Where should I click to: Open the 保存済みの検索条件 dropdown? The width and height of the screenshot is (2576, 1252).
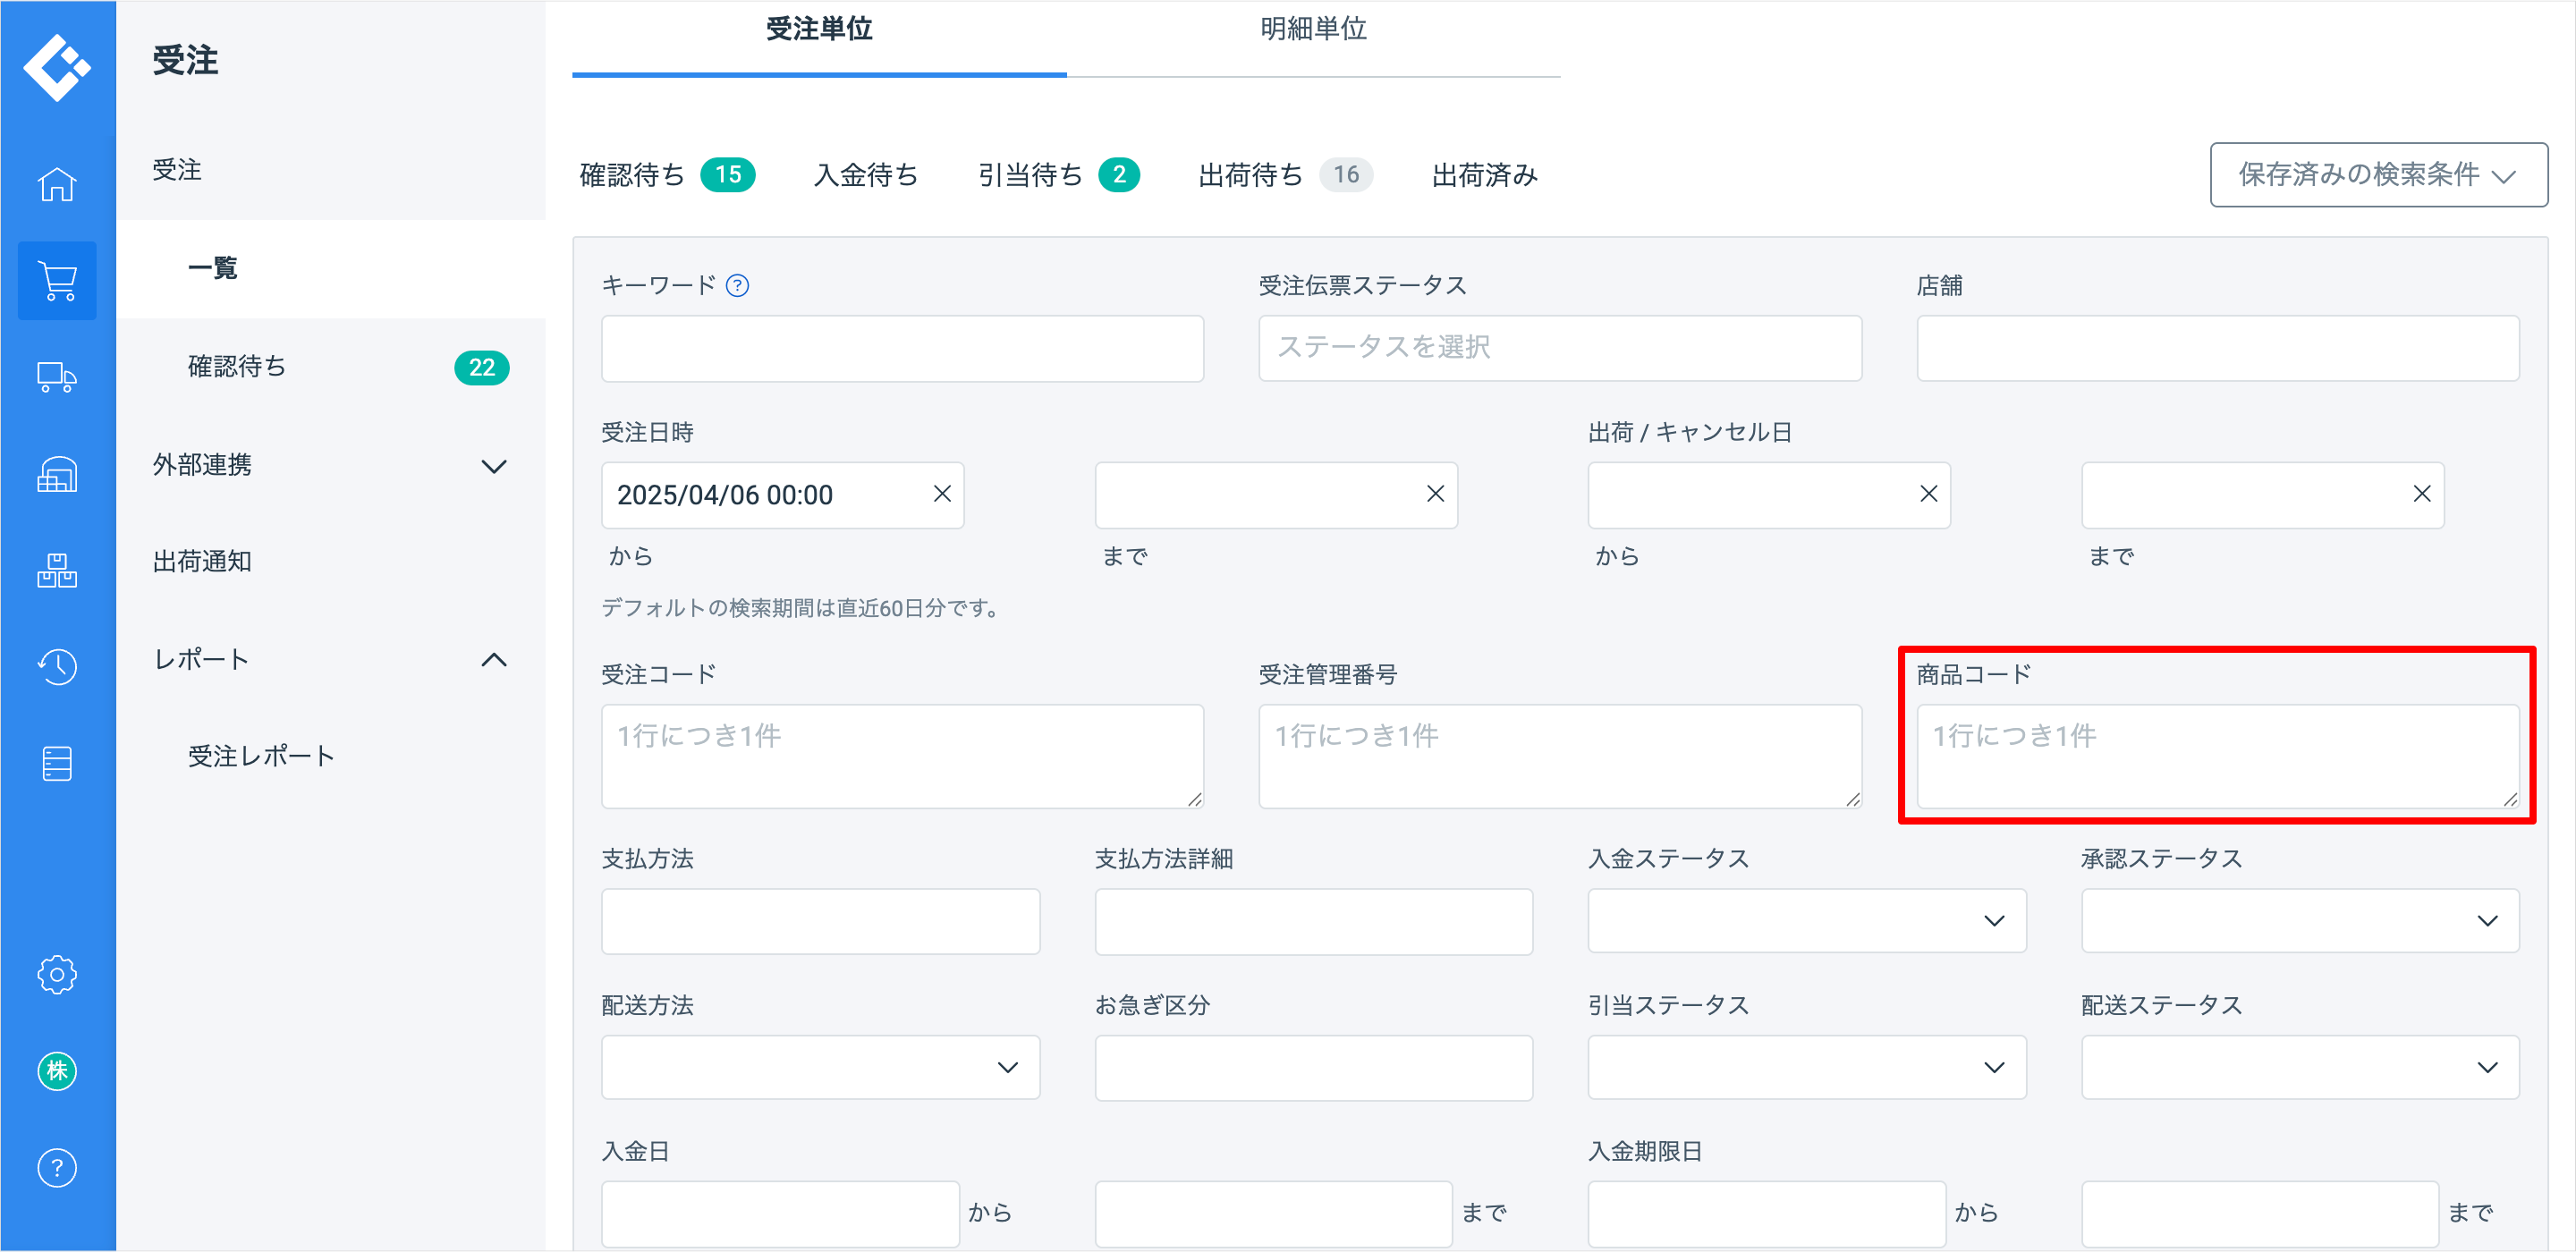2378,175
